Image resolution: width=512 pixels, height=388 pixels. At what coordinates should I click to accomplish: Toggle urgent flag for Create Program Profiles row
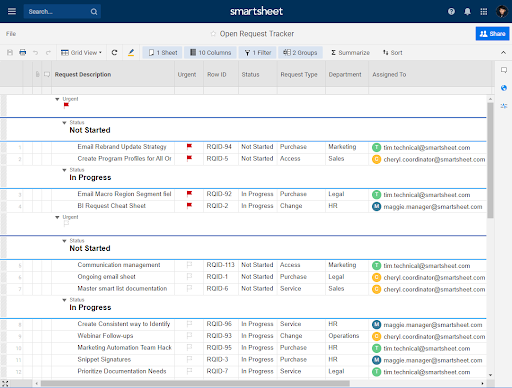pos(189,158)
